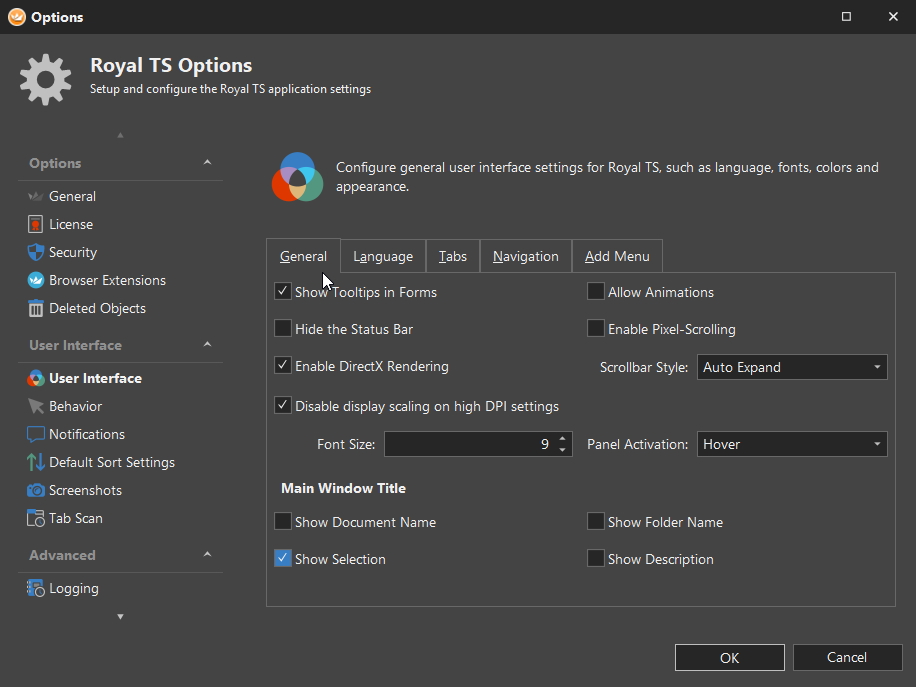The image size is (916, 687).
Task: Enable the Allow Animations checkbox
Action: (596, 292)
